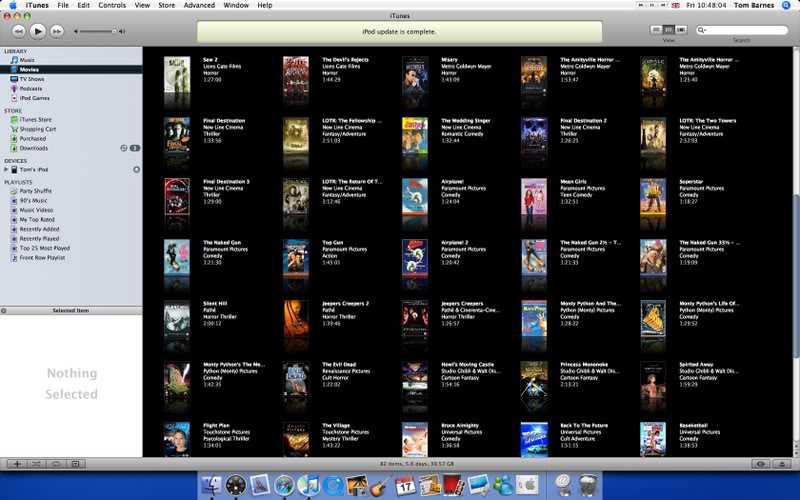Open the Tom Barnes user menu
The image size is (800, 500).
(x=754, y=5)
